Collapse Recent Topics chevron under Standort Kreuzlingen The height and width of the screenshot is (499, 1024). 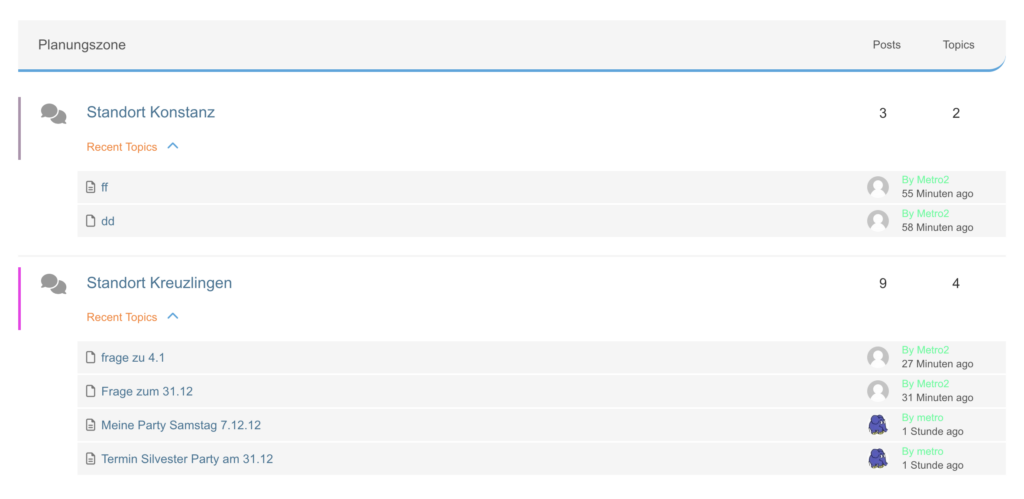coord(173,316)
